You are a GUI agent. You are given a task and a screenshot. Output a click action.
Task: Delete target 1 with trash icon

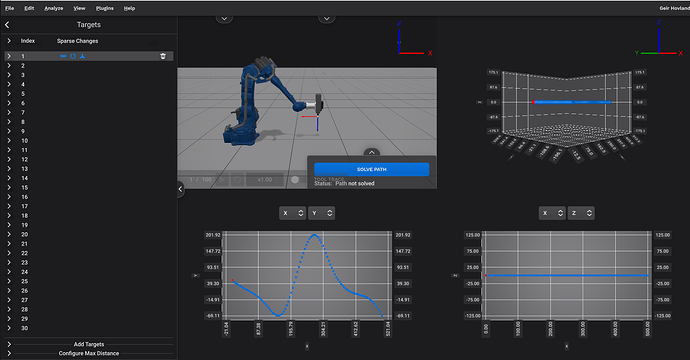tap(163, 56)
